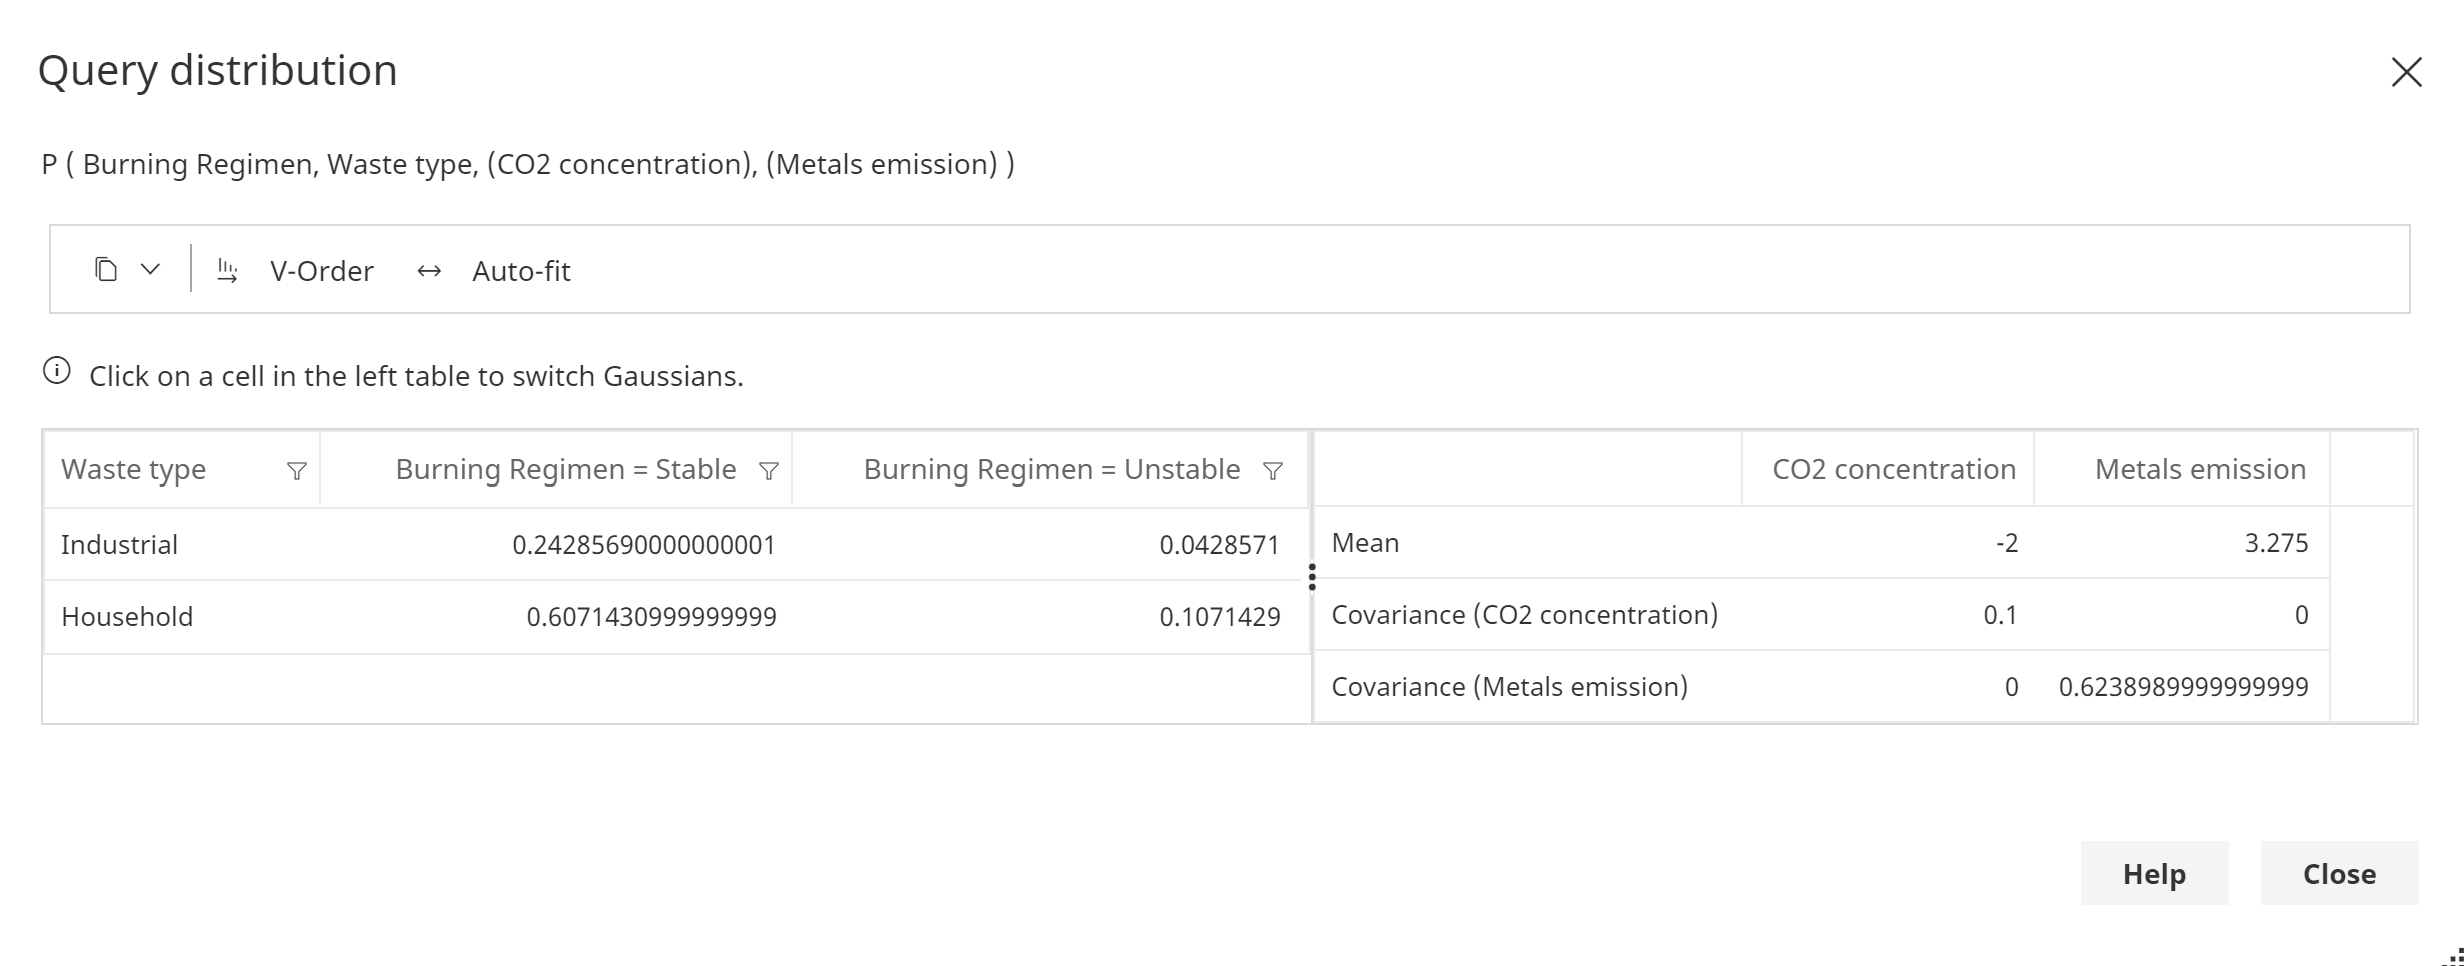Screen dimensions: 2464x966
Task: Click the Auto-fit arrows icon
Action: pyautogui.click(x=429, y=271)
